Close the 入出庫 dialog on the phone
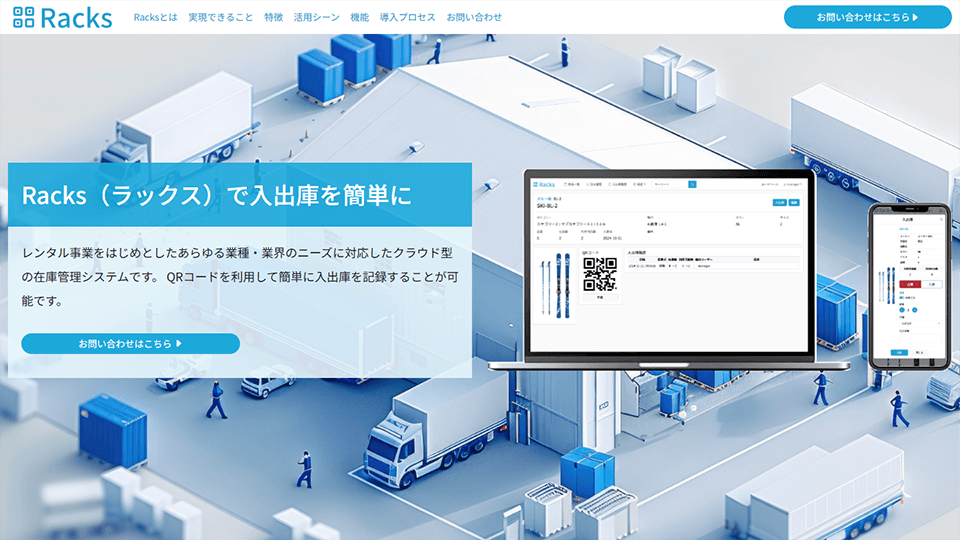The width and height of the screenshot is (960, 540). click(x=940, y=218)
